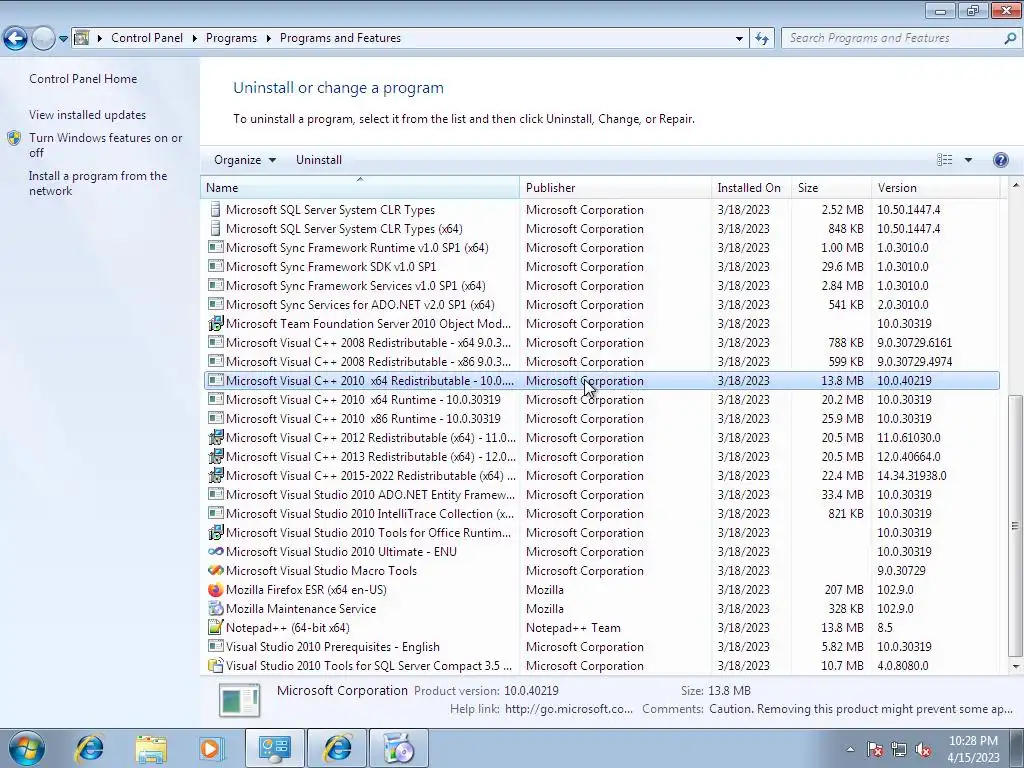Open the recent pages dropdown arrow
This screenshot has width=1024, height=768.
63,39
